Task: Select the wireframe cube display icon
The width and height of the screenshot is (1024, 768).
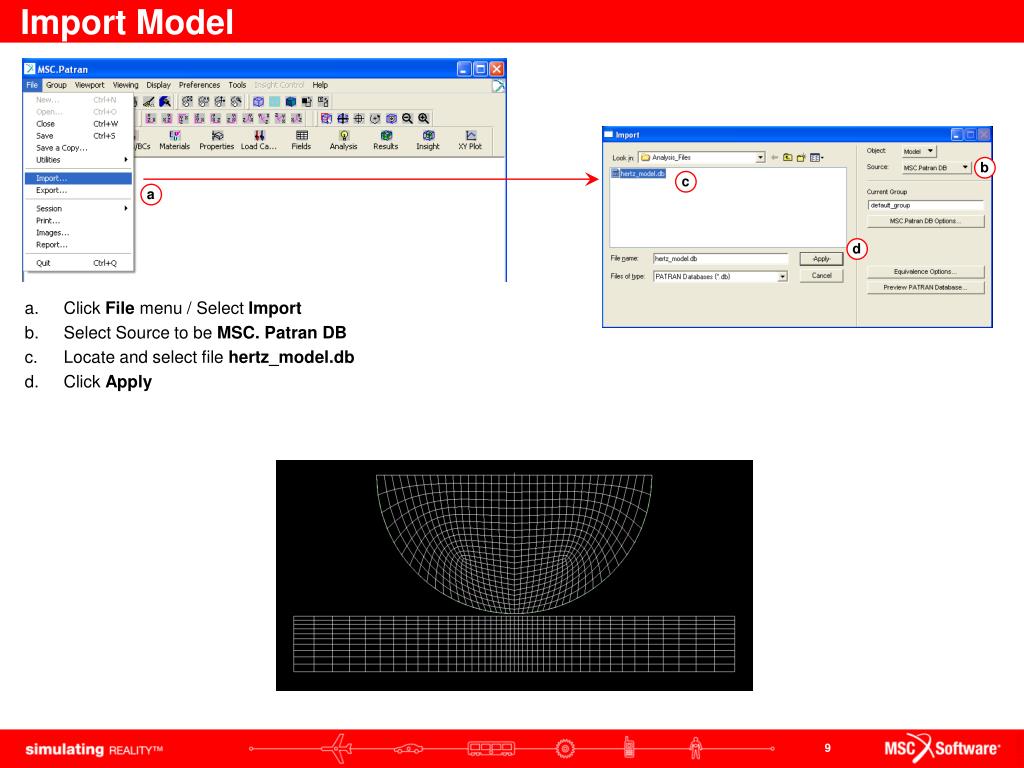Action: point(259,101)
